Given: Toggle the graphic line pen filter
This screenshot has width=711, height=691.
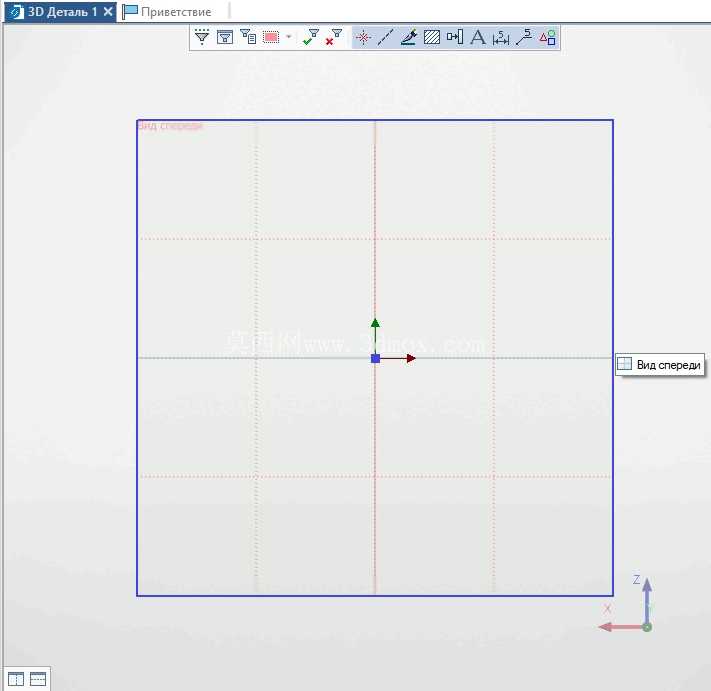Looking at the screenshot, I should (409, 37).
